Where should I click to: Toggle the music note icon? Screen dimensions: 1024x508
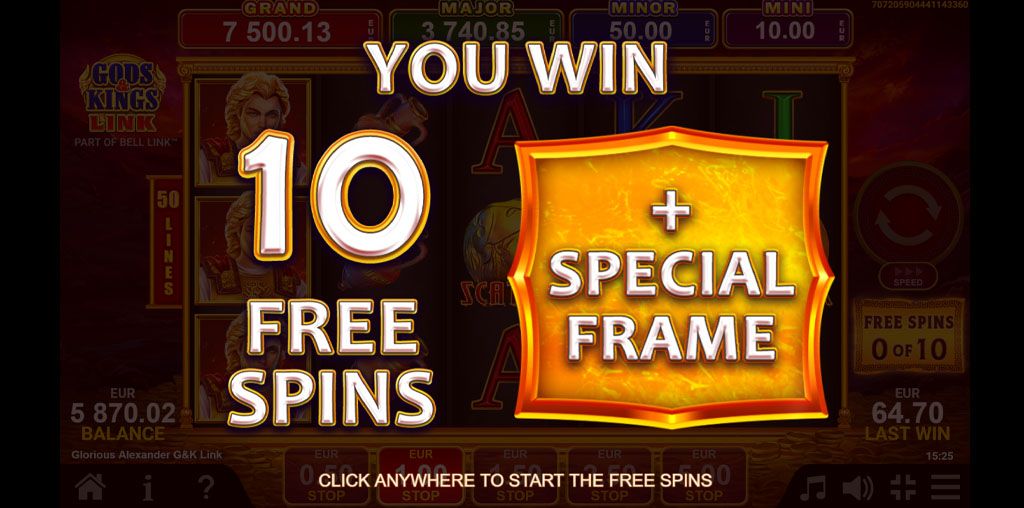pyautogui.click(x=812, y=488)
